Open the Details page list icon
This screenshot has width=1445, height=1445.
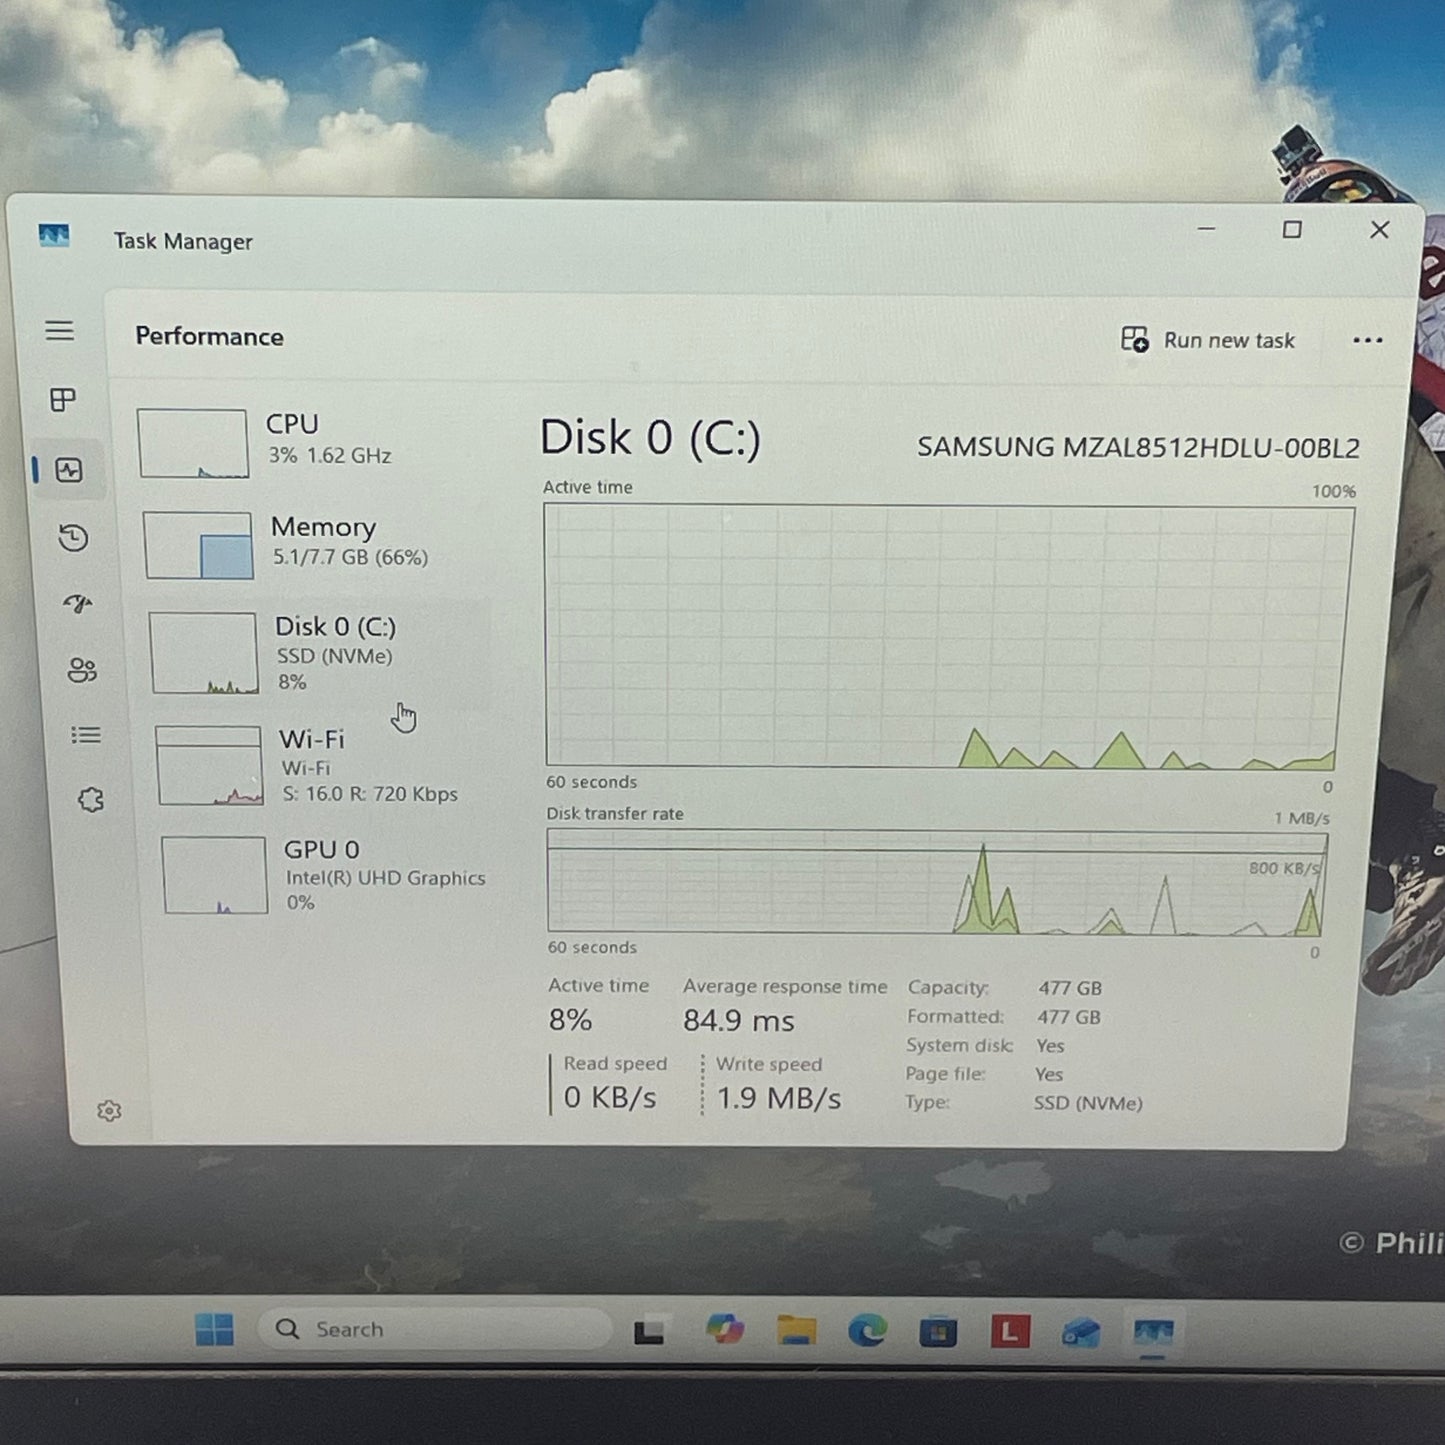pyautogui.click(x=86, y=736)
